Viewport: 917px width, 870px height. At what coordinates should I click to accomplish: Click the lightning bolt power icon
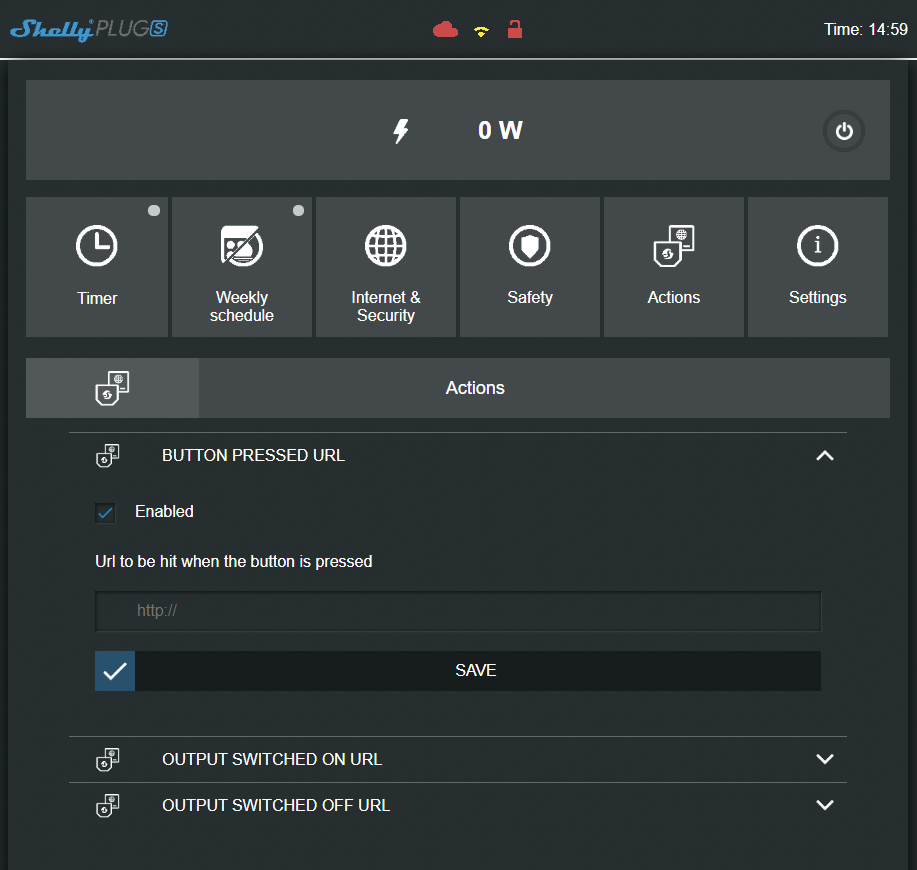point(401,131)
